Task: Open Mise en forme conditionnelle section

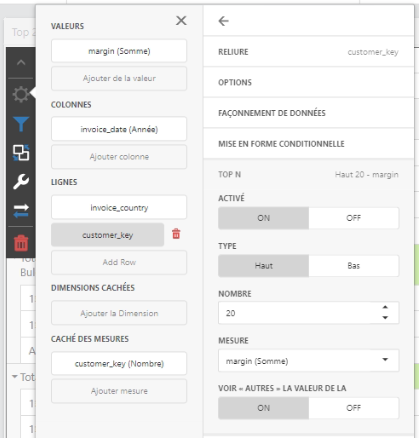Action: pyautogui.click(x=308, y=144)
